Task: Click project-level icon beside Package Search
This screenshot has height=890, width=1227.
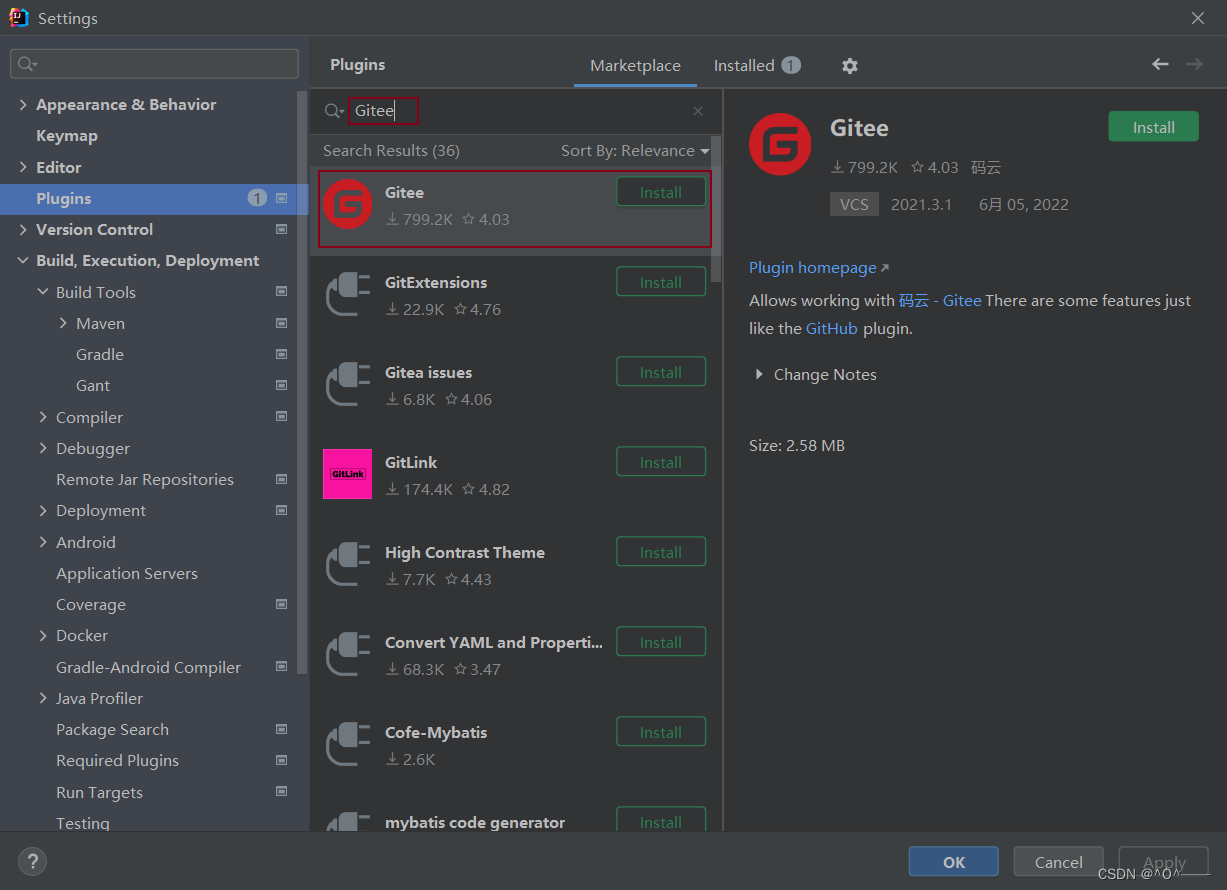Action: [281, 730]
